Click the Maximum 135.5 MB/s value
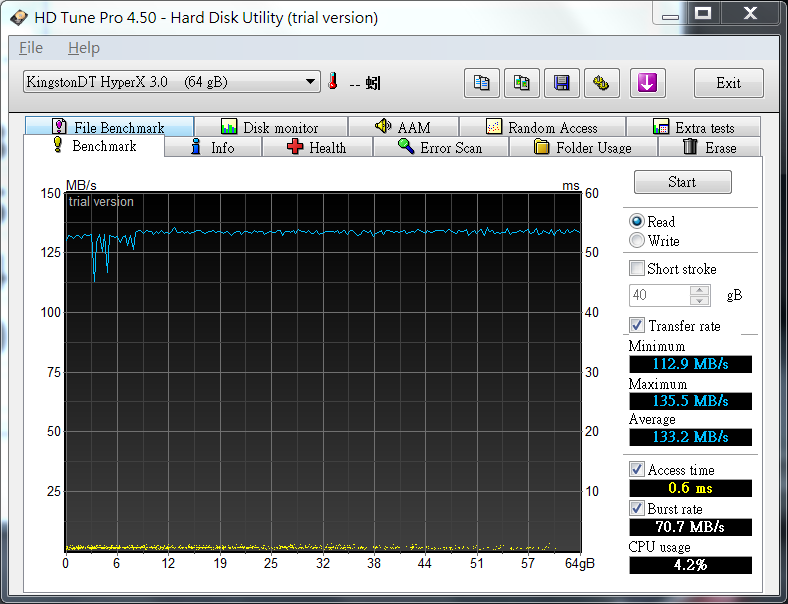The width and height of the screenshot is (788, 604). 691,401
